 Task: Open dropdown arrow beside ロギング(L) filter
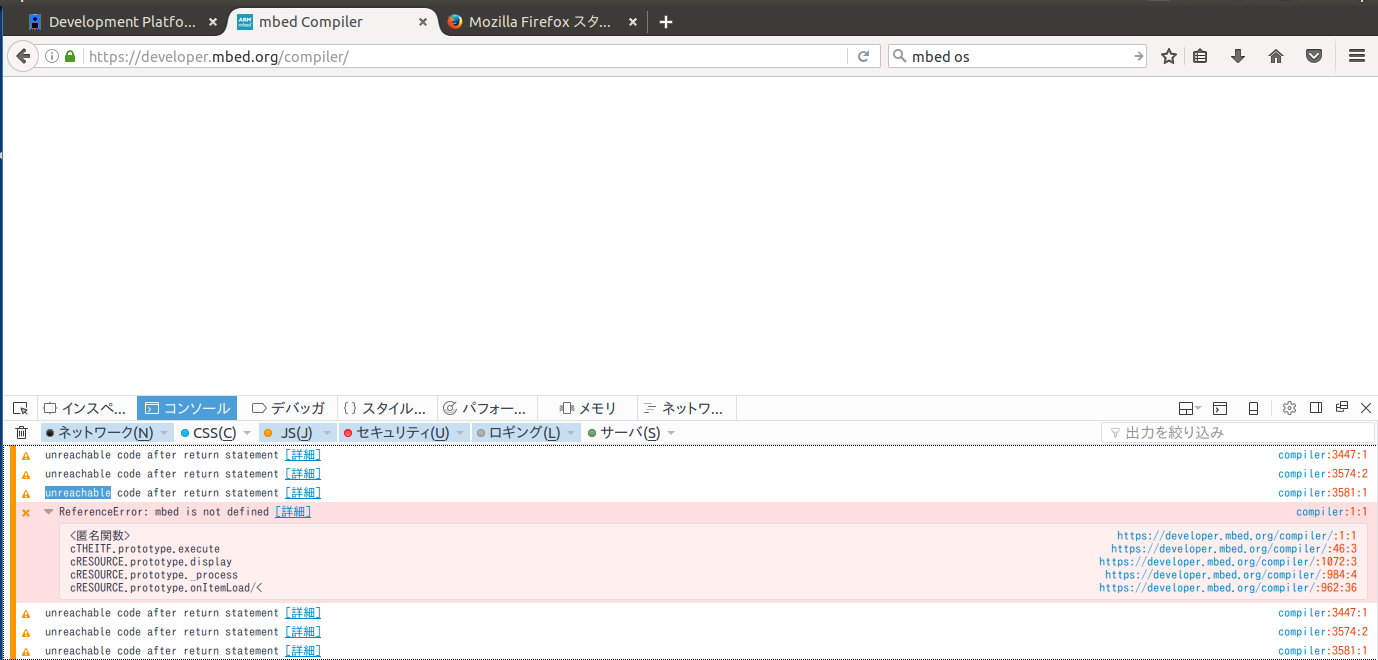click(571, 433)
